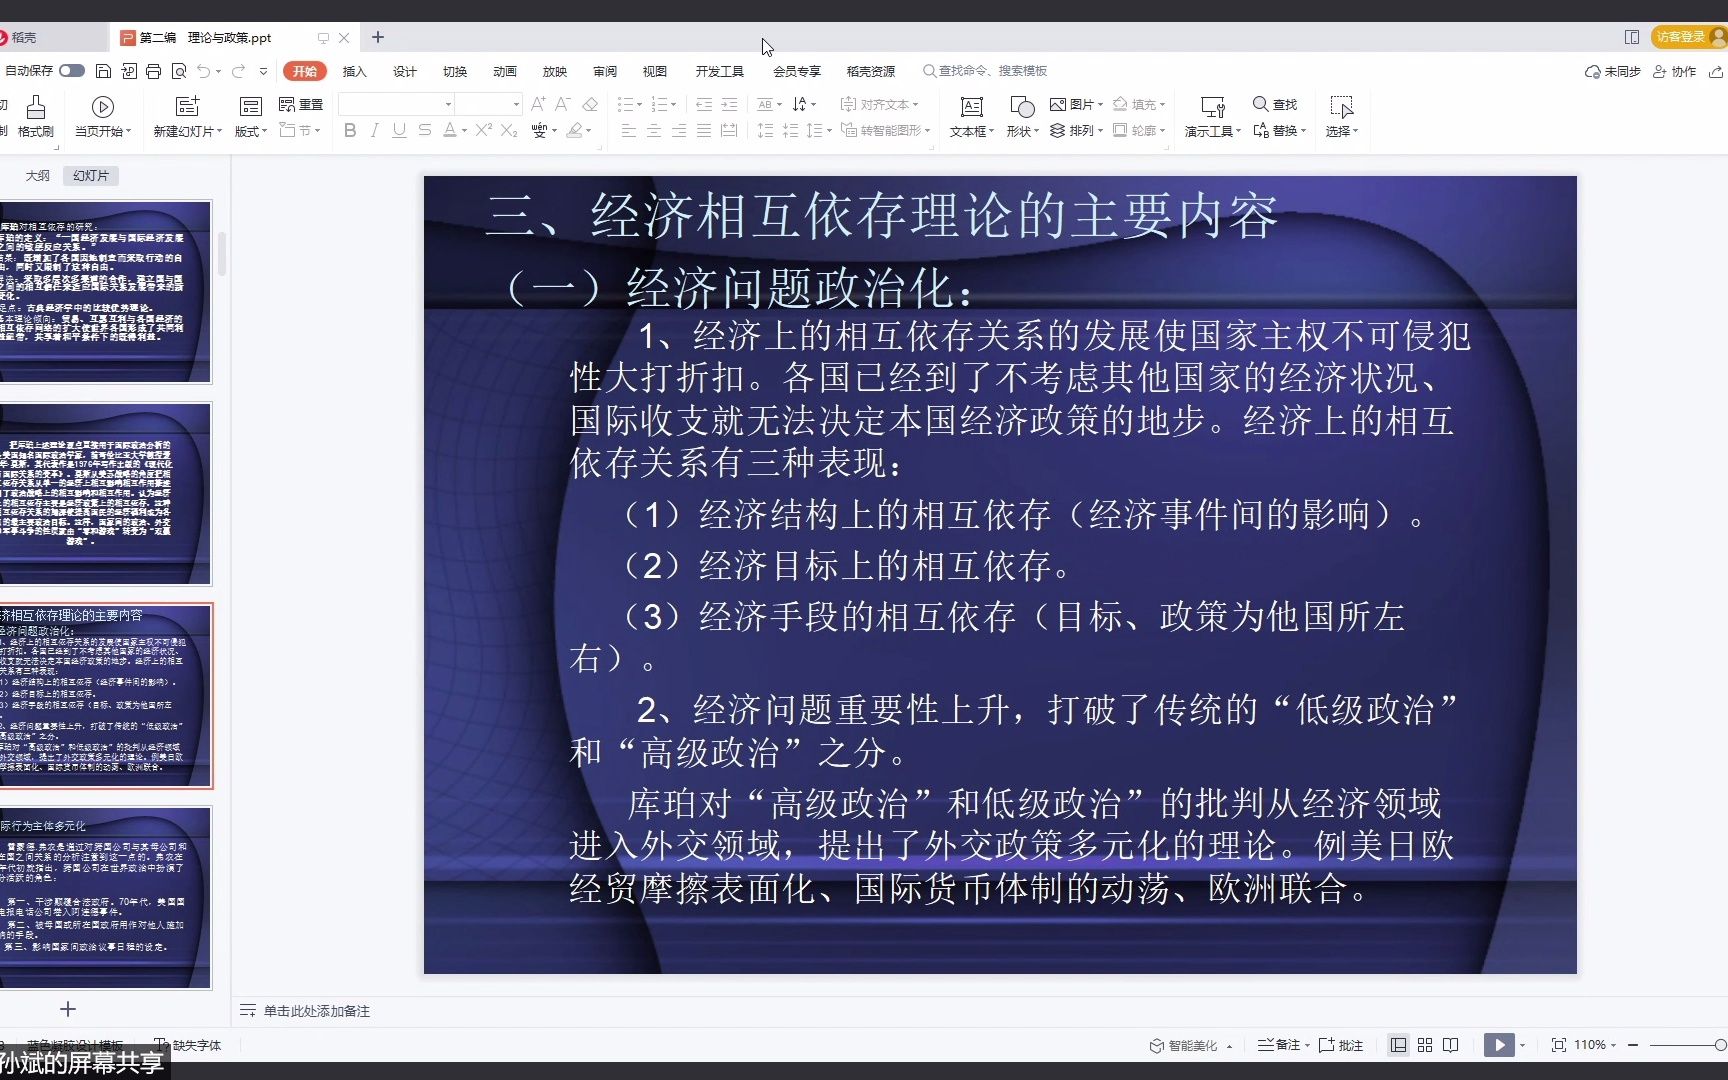Click the redo arrow icon
The width and height of the screenshot is (1728, 1080).
(x=238, y=71)
